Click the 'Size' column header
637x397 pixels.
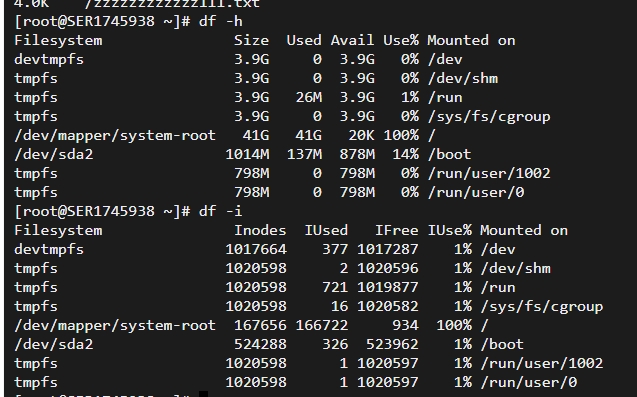251,40
